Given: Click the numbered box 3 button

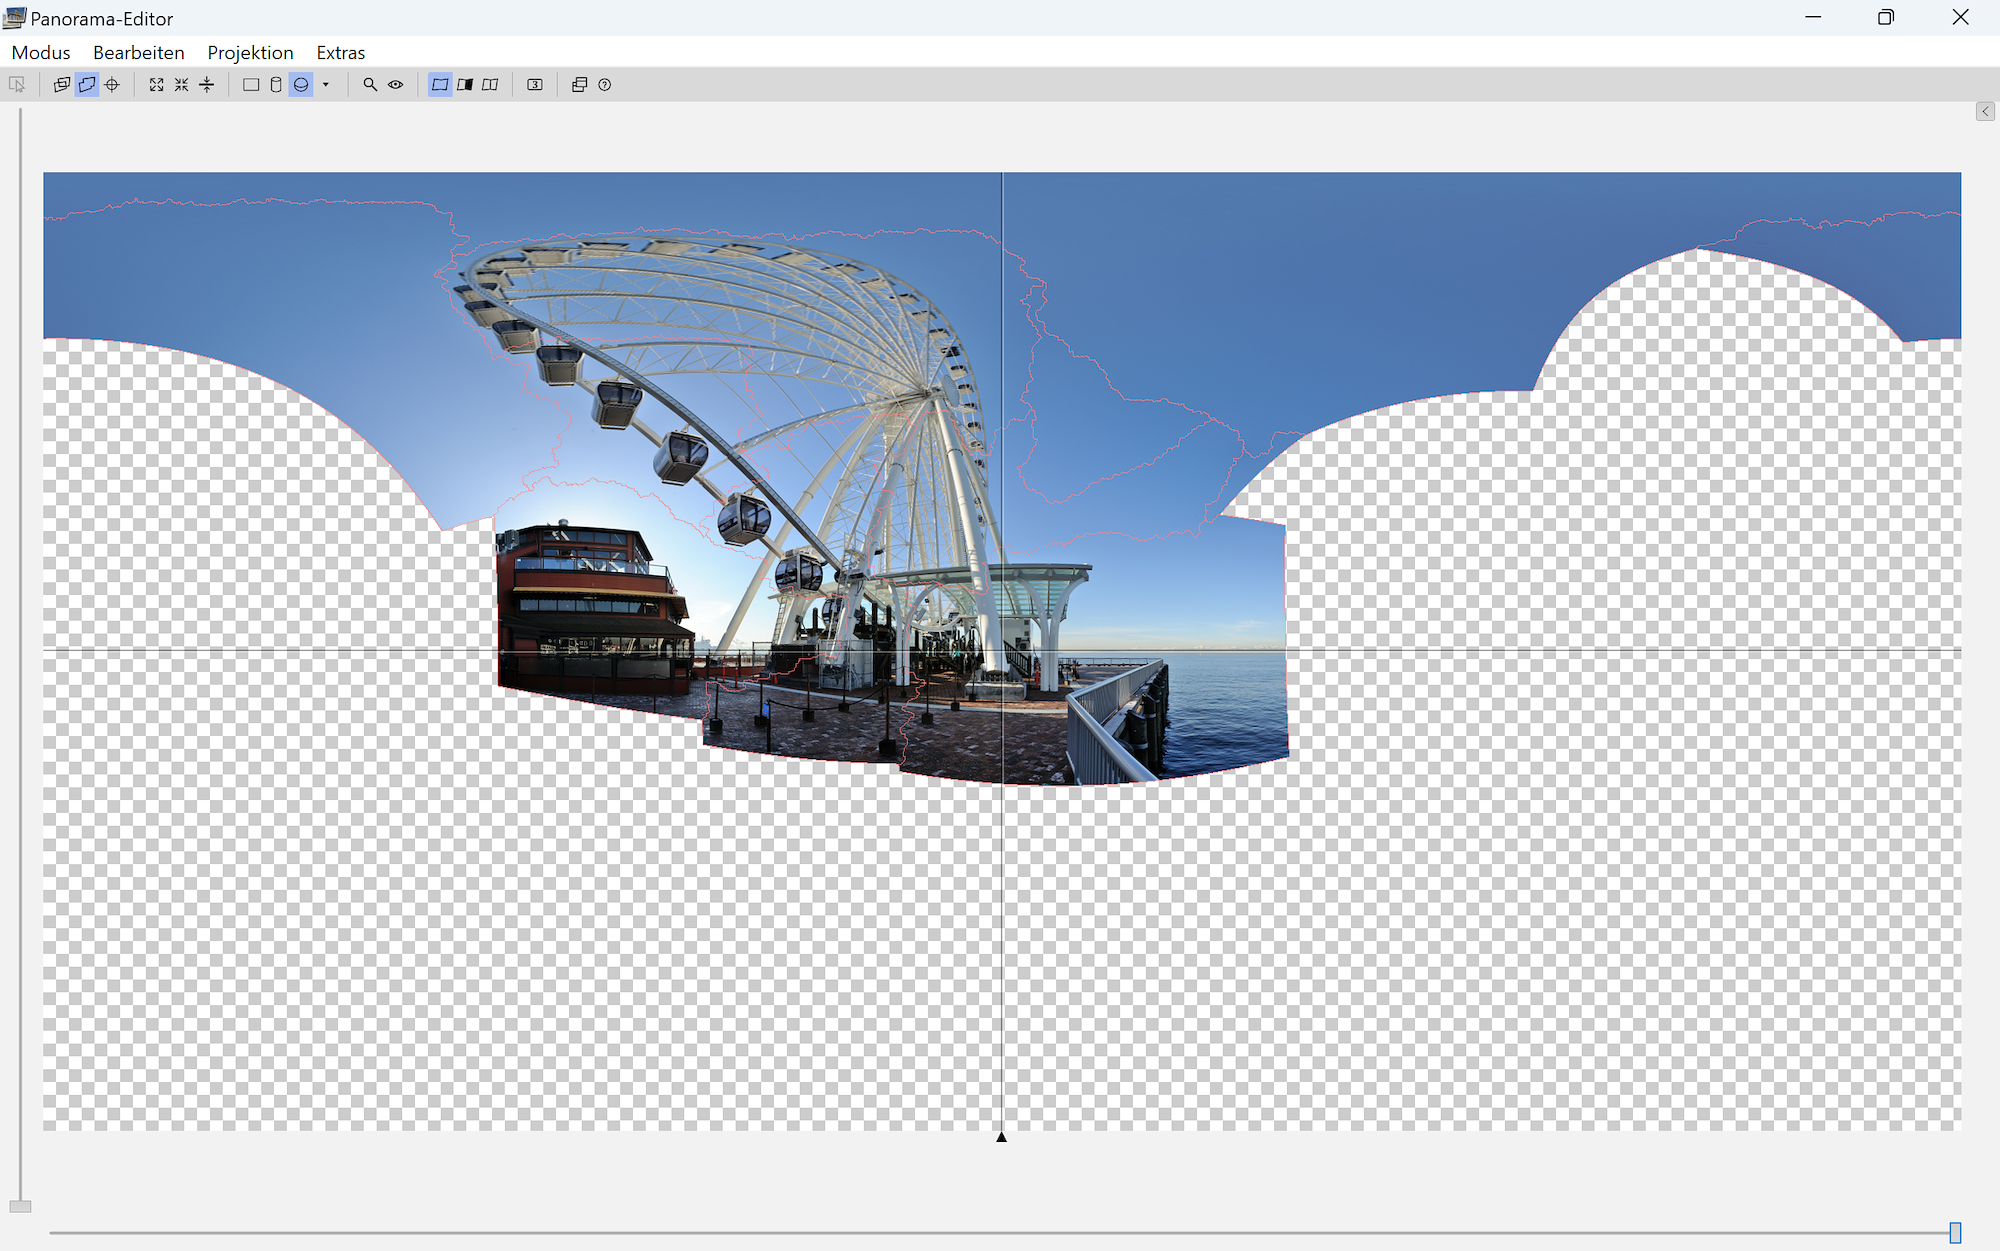Looking at the screenshot, I should [535, 85].
